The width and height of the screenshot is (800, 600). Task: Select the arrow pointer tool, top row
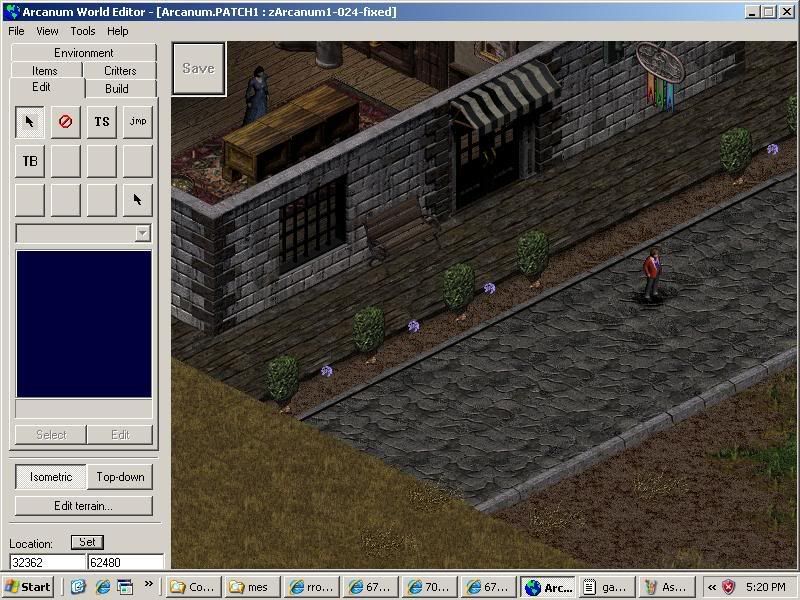(30, 122)
